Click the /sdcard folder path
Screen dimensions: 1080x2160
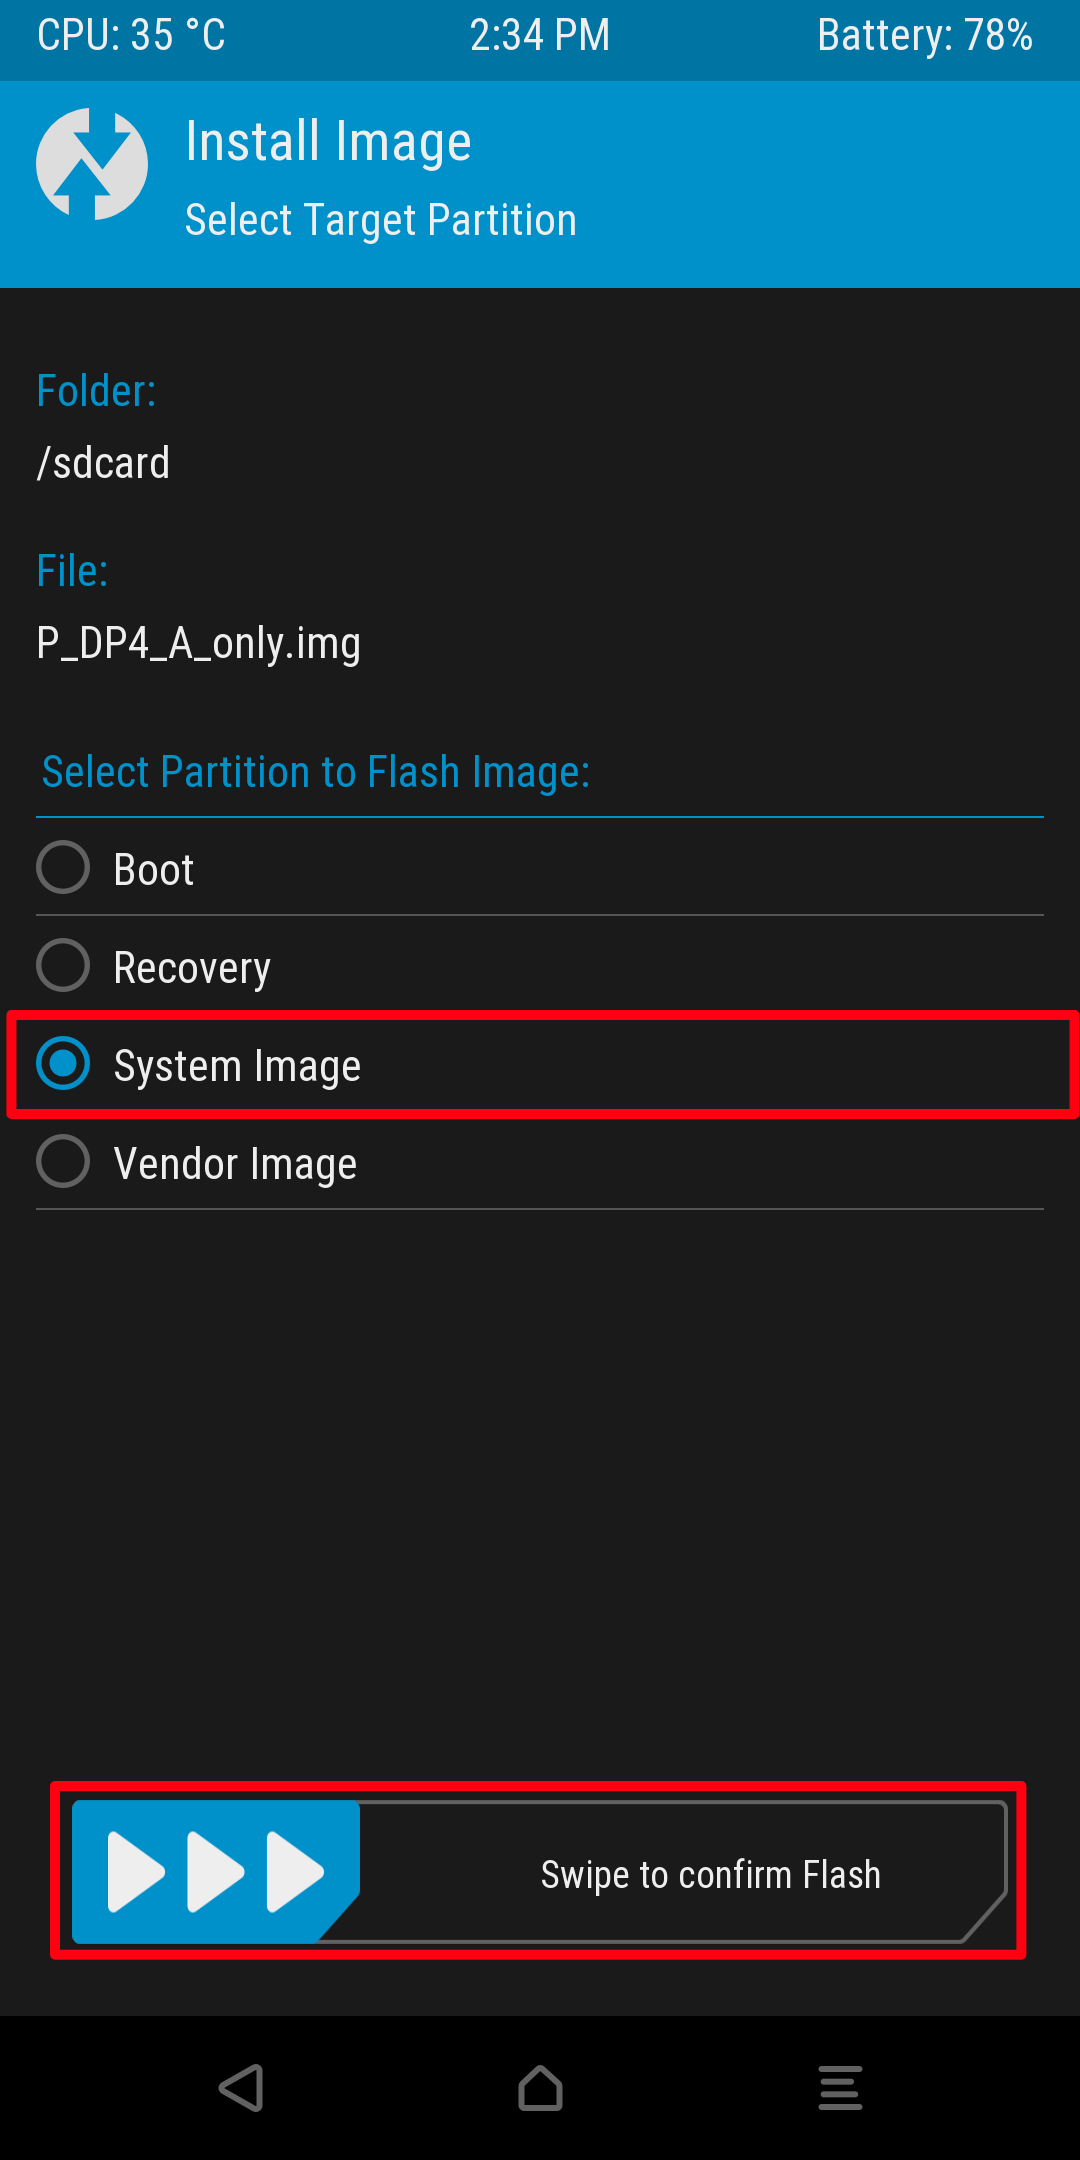click(x=103, y=463)
